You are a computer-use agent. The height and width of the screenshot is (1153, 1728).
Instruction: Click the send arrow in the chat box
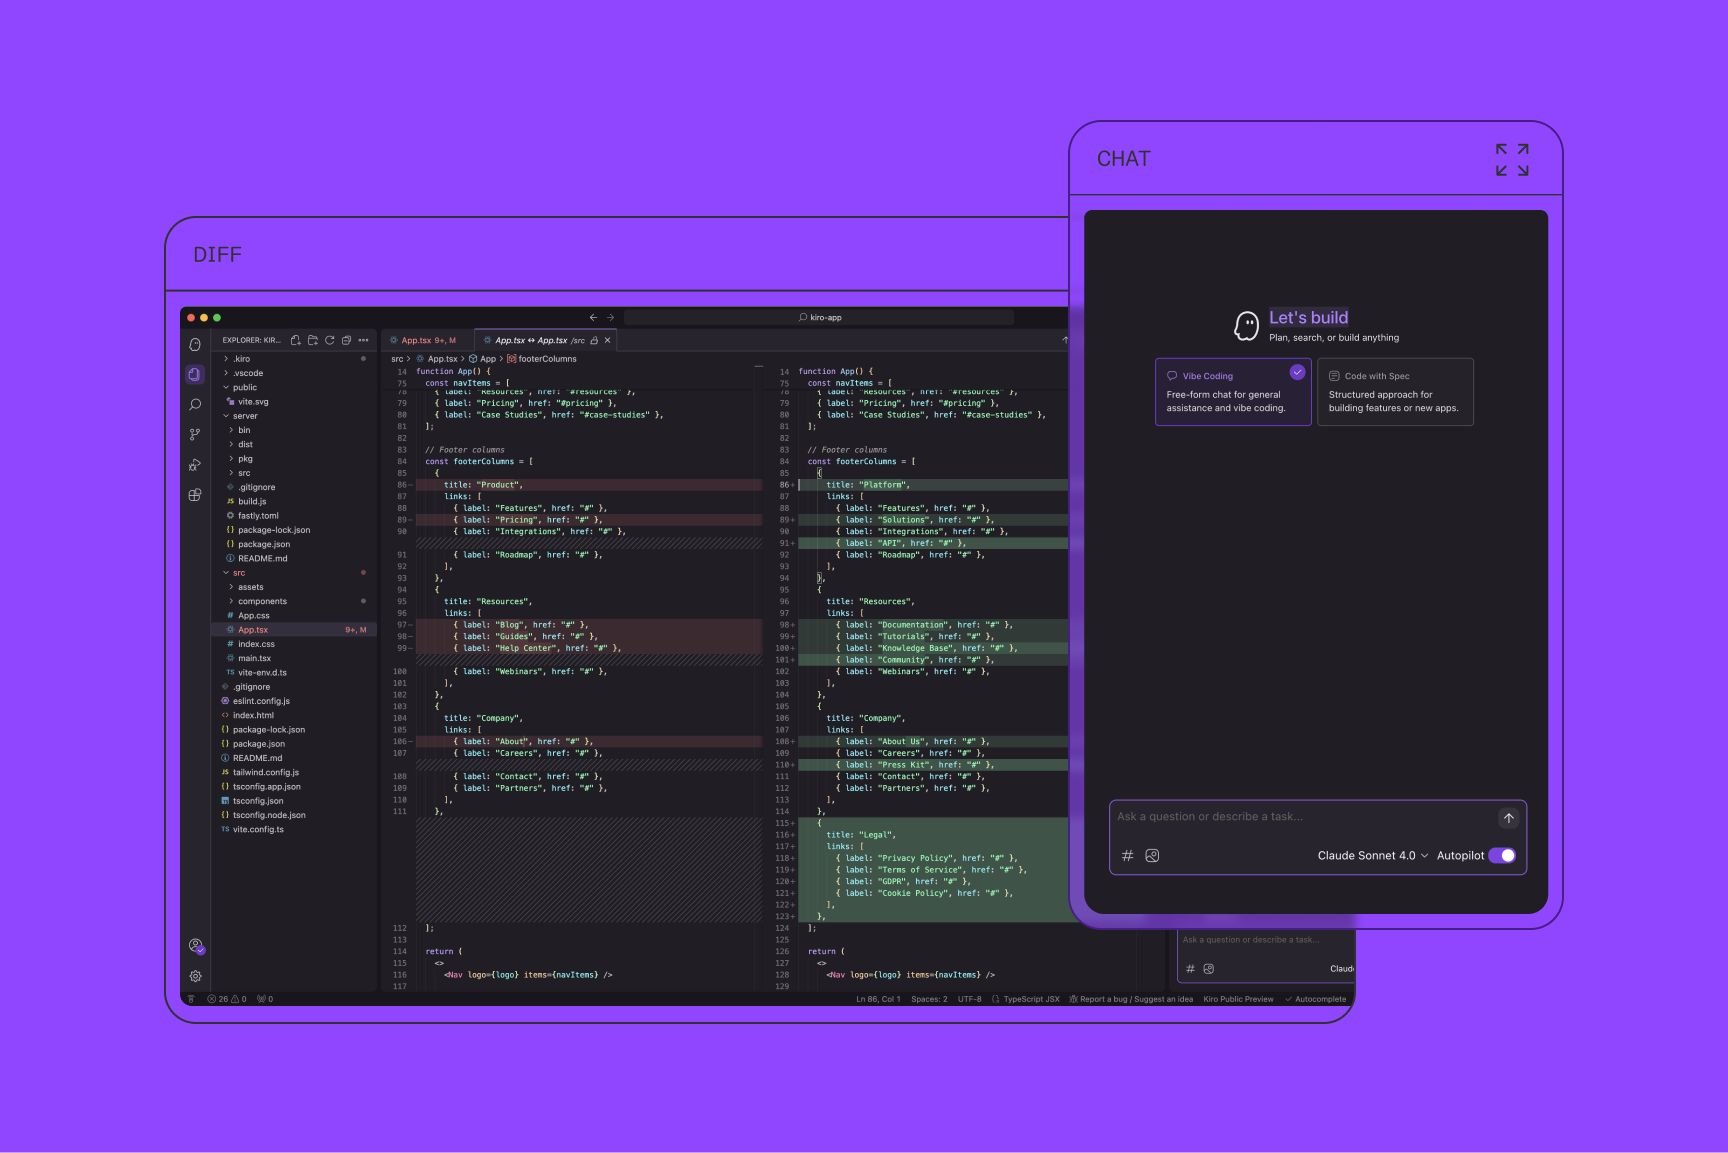pyautogui.click(x=1508, y=818)
